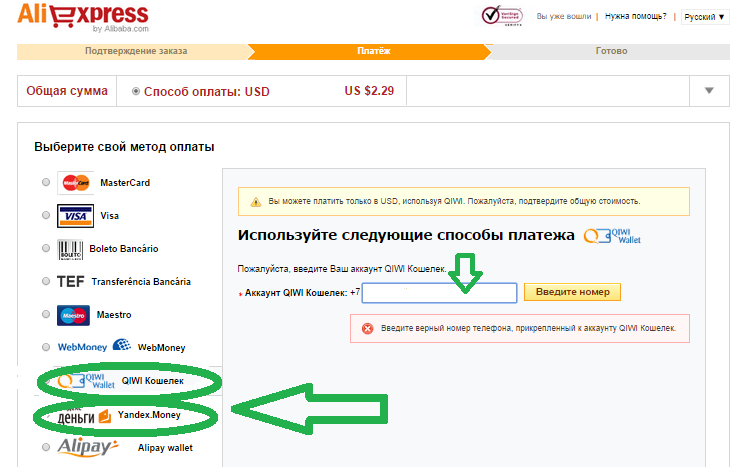The image size is (737, 467).
Task: Click the Готово step tab
Action: [x=611, y=51]
